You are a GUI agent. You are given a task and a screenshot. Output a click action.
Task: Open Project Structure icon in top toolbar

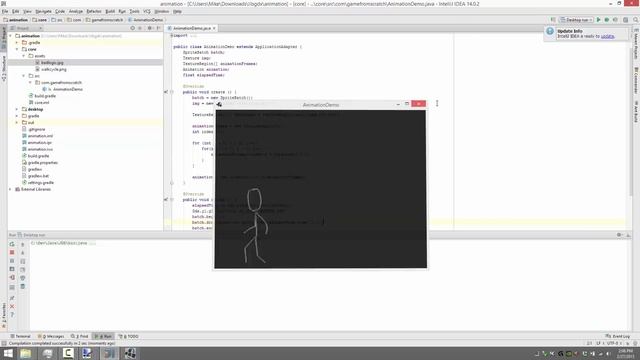625,20
